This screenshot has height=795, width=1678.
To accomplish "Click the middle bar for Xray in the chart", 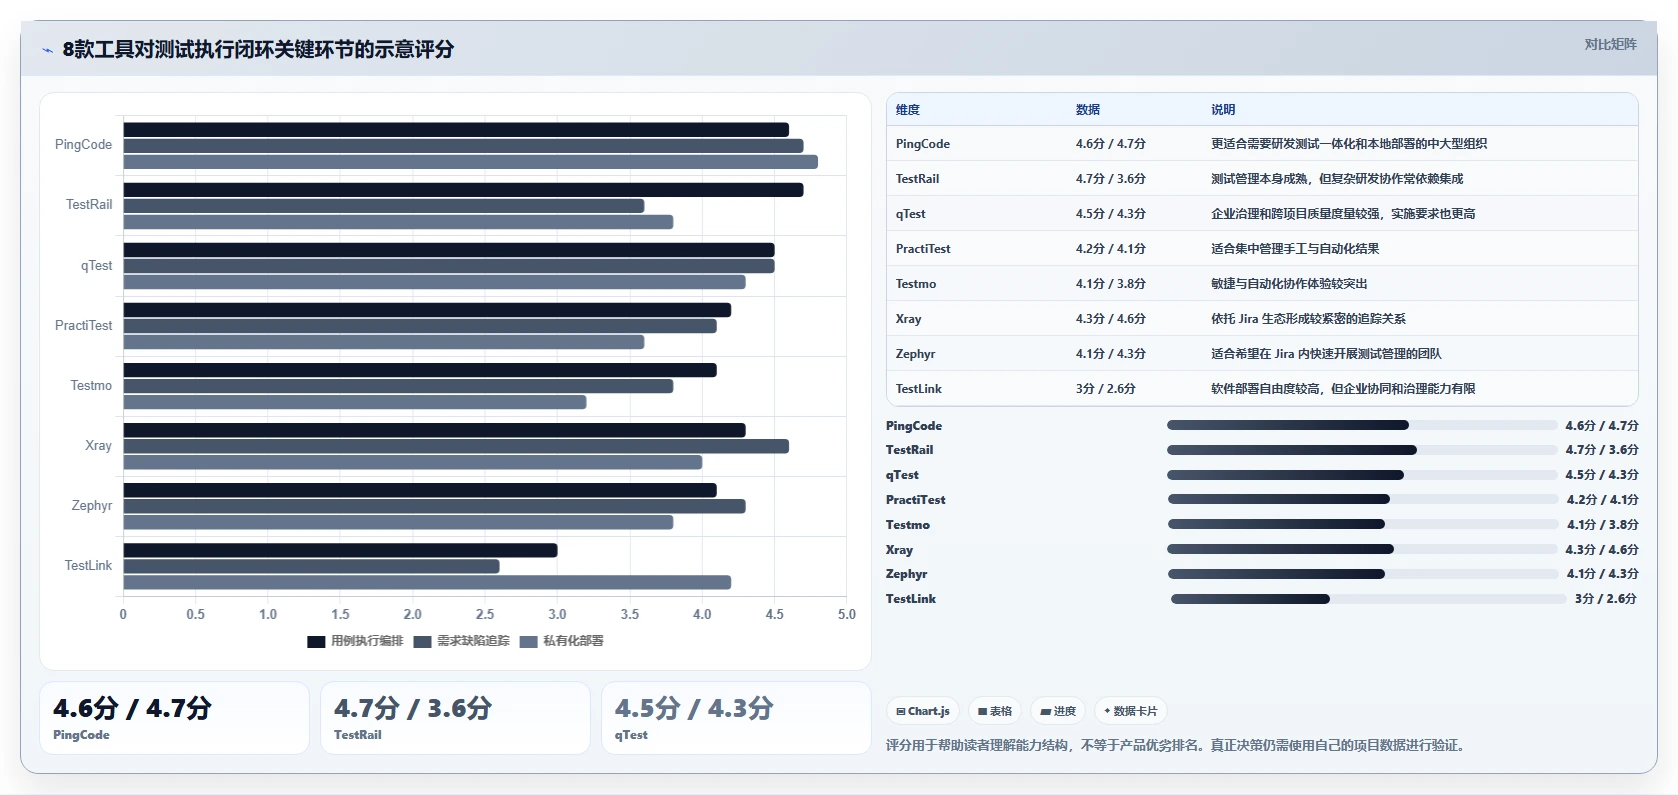I will tap(456, 446).
